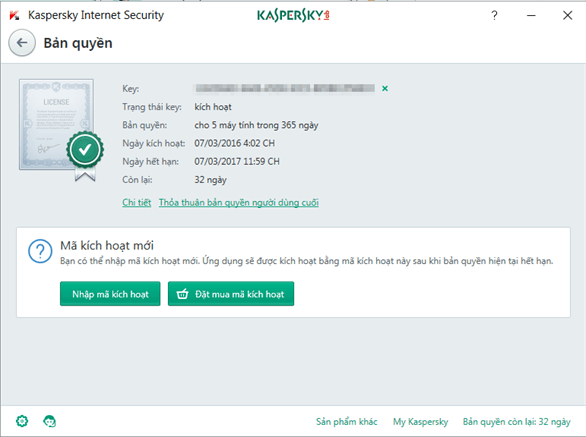Click the Kaspersky logo in title bar
This screenshot has height=437, width=586.
tap(293, 15)
